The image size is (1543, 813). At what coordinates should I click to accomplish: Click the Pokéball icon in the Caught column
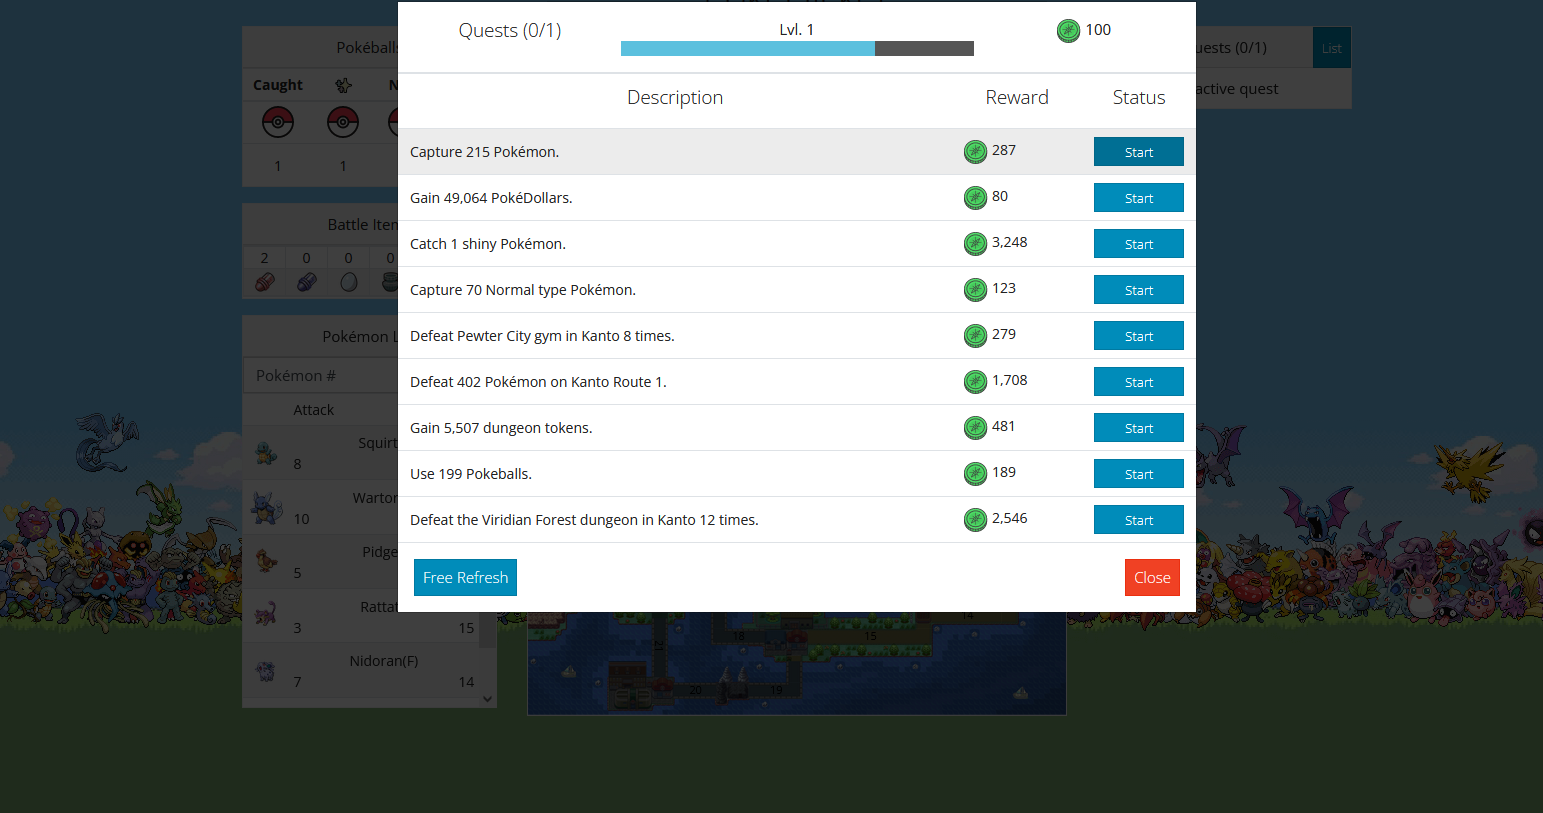tap(278, 122)
